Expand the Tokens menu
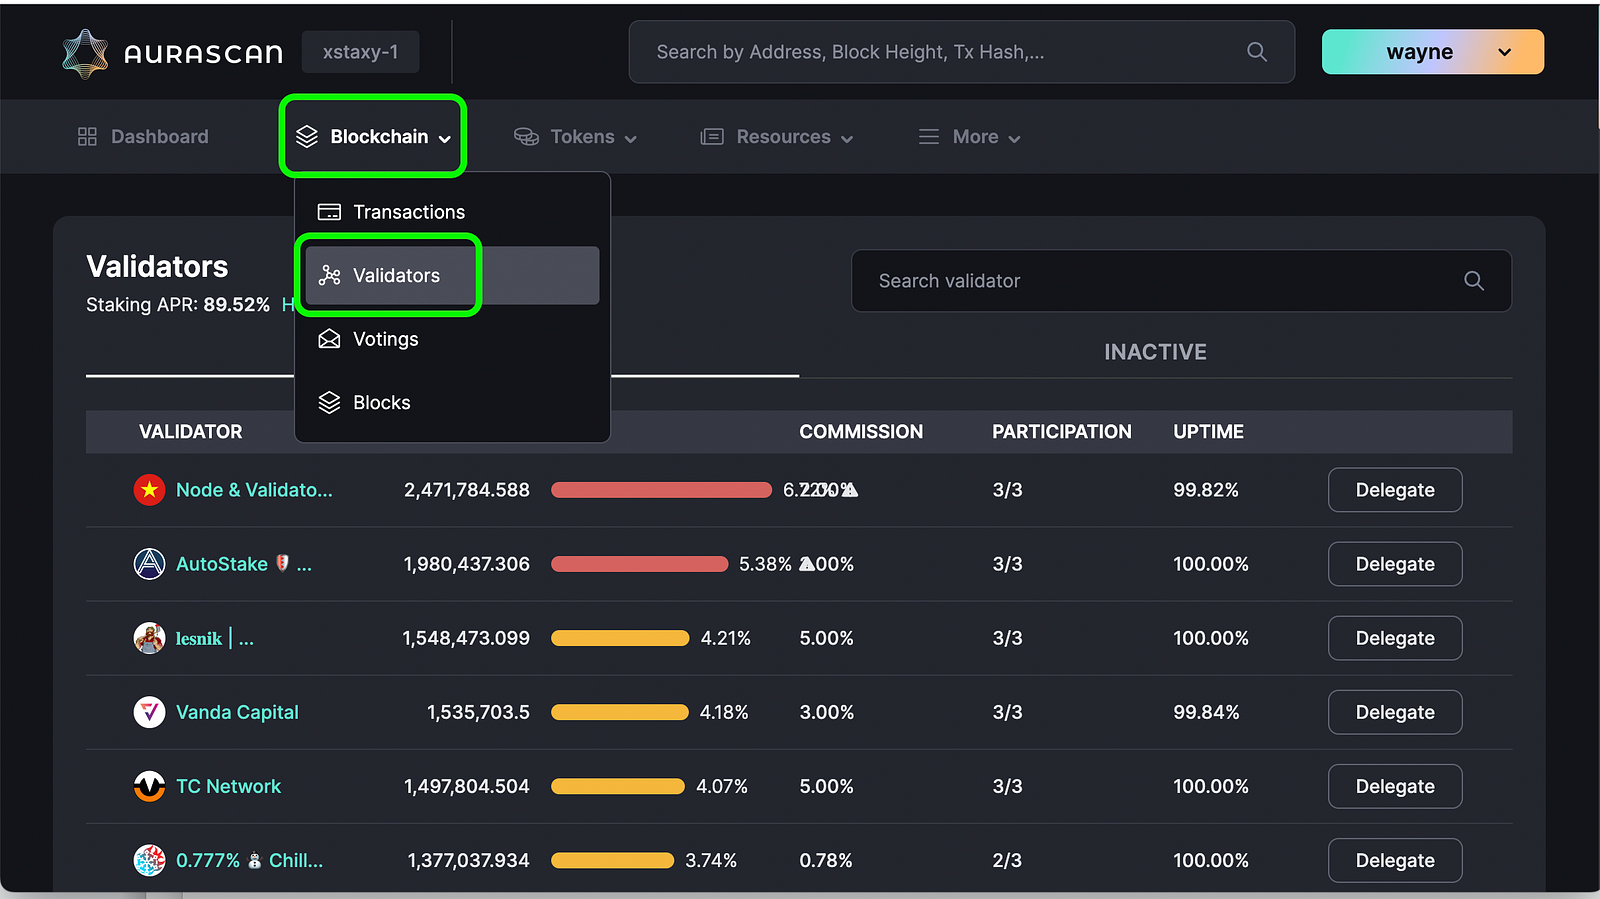Image resolution: width=1600 pixels, height=899 pixels. (575, 137)
